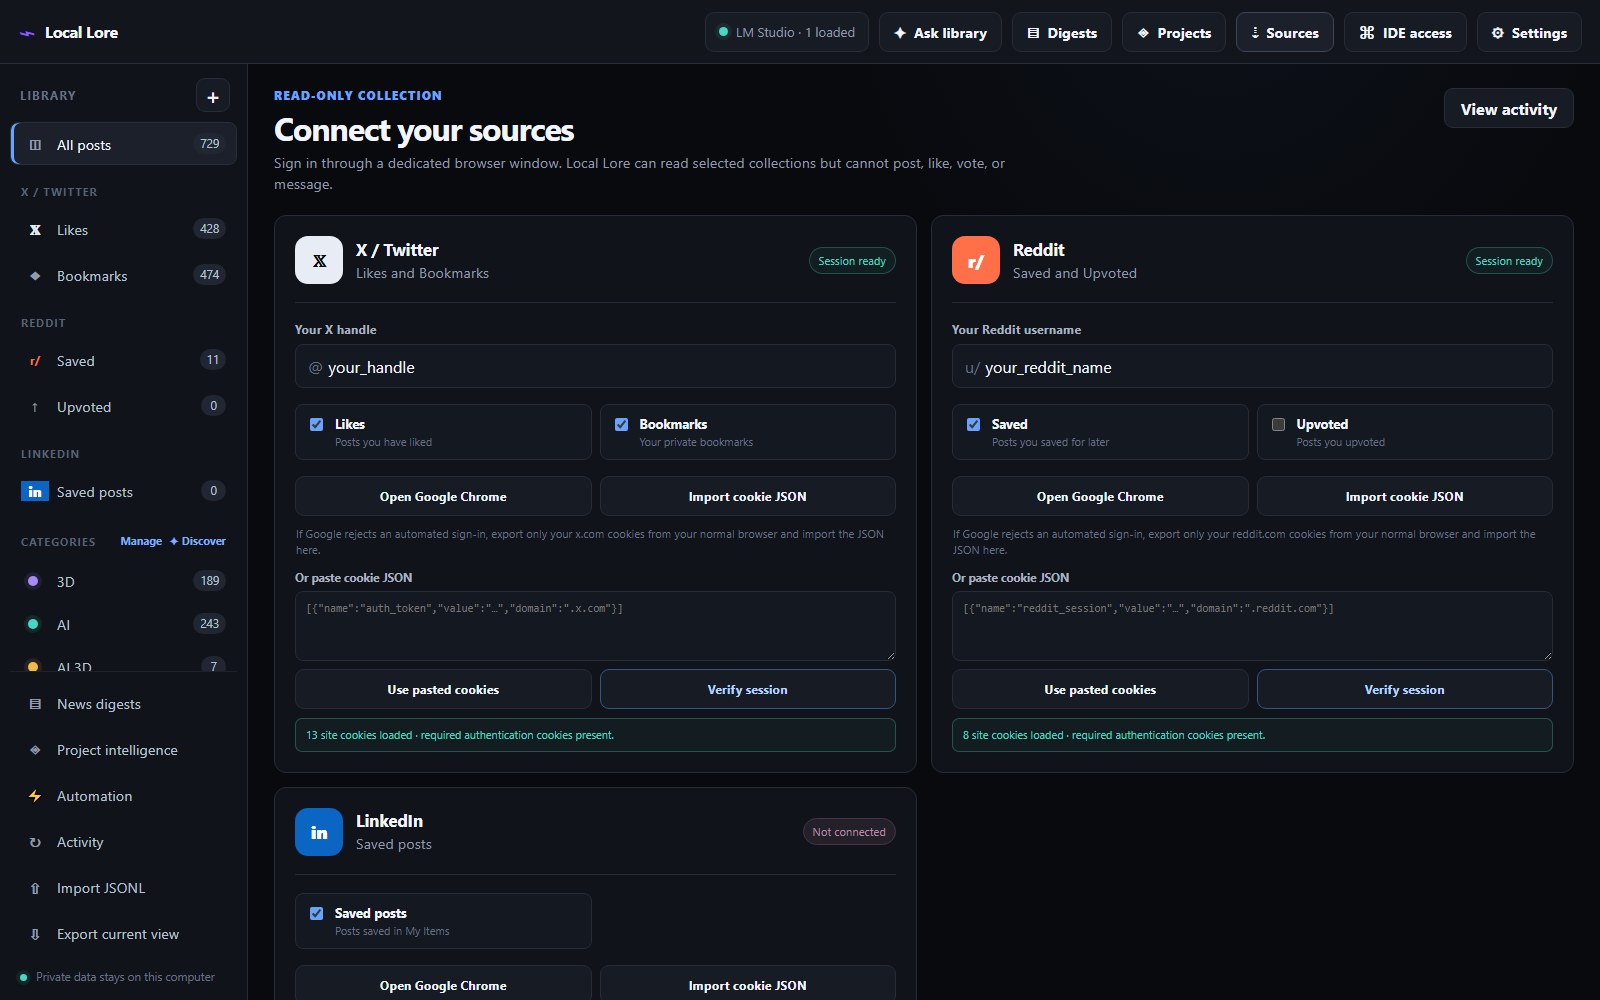Screen dimensions: 1600x1000
Task: Click the Import JSONL upload icon
Action: (x=35, y=888)
